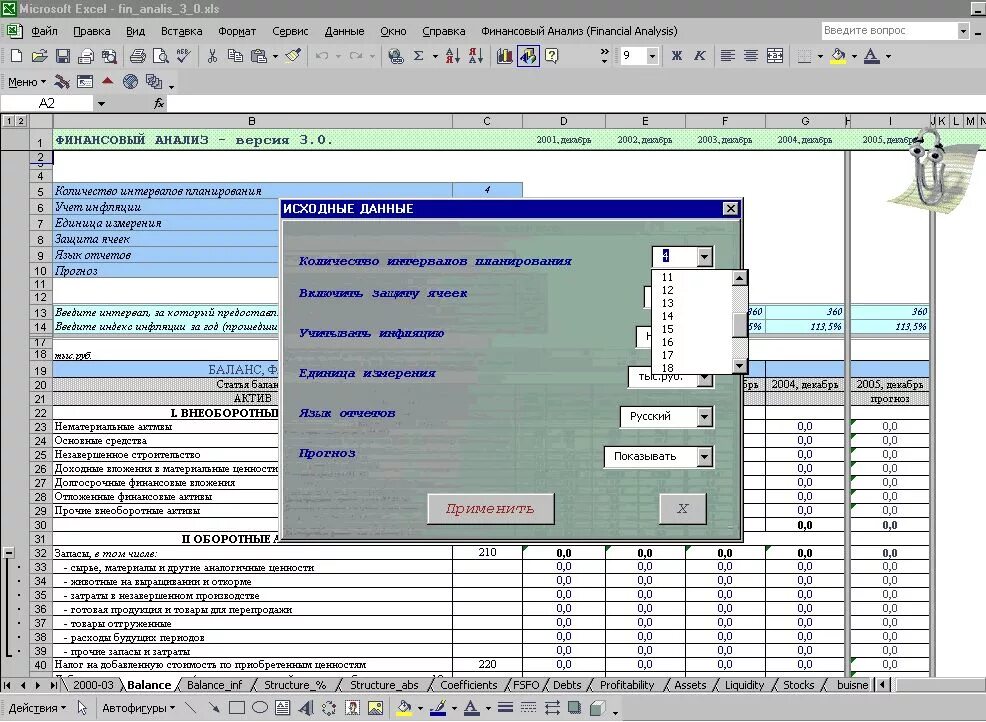
Task: Click the Fill Color paint bucket swatch
Action: pos(838,56)
